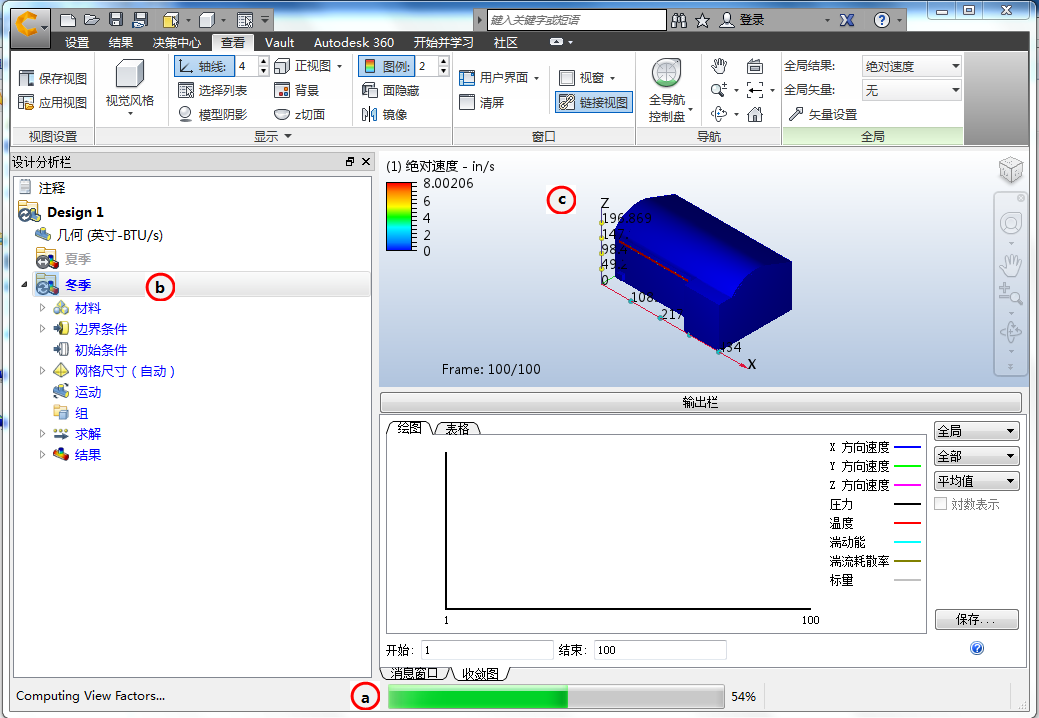Open the 全局矢量 global vector dropdown
This screenshot has width=1039, height=718.
click(x=912, y=90)
